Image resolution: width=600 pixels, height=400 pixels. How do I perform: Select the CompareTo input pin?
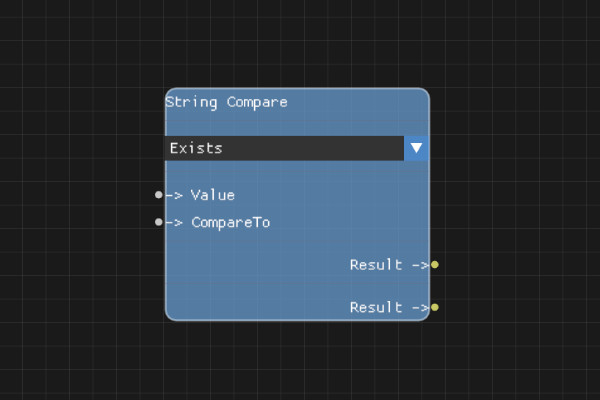(x=158, y=222)
